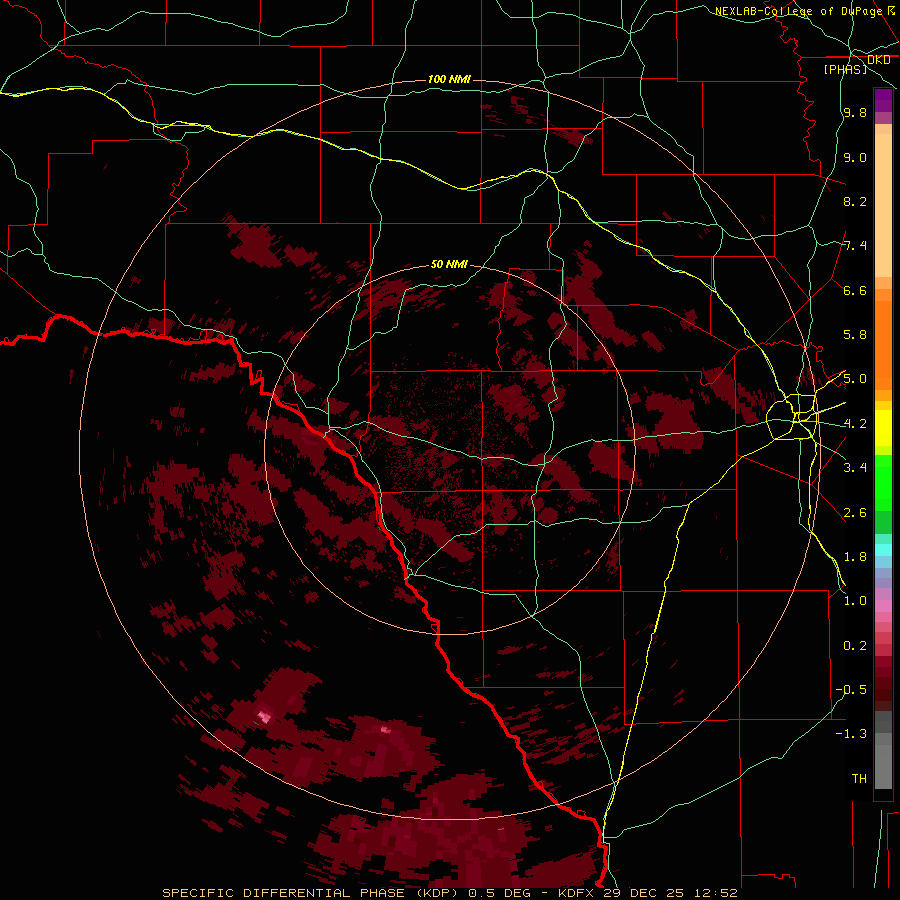Click the 9.8 value on the color scale
The image size is (900, 900).
[855, 112]
